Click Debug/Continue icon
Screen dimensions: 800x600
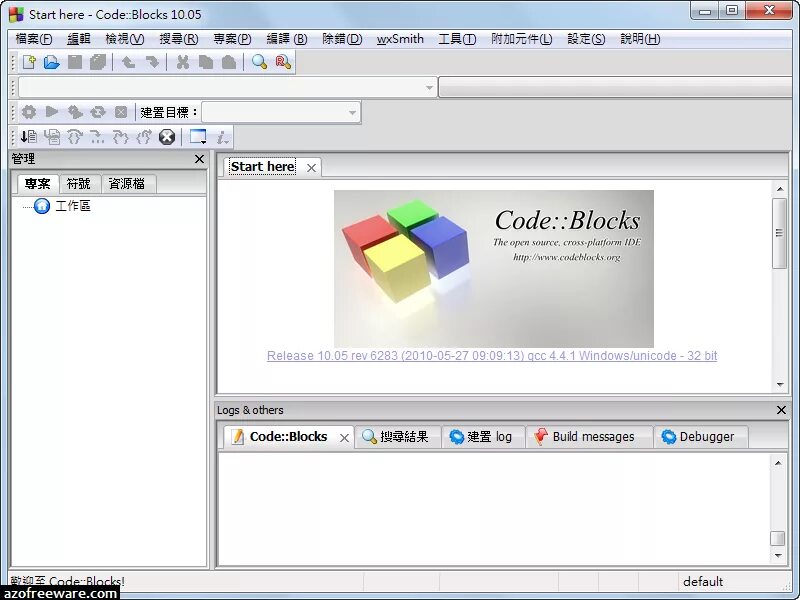[29, 136]
